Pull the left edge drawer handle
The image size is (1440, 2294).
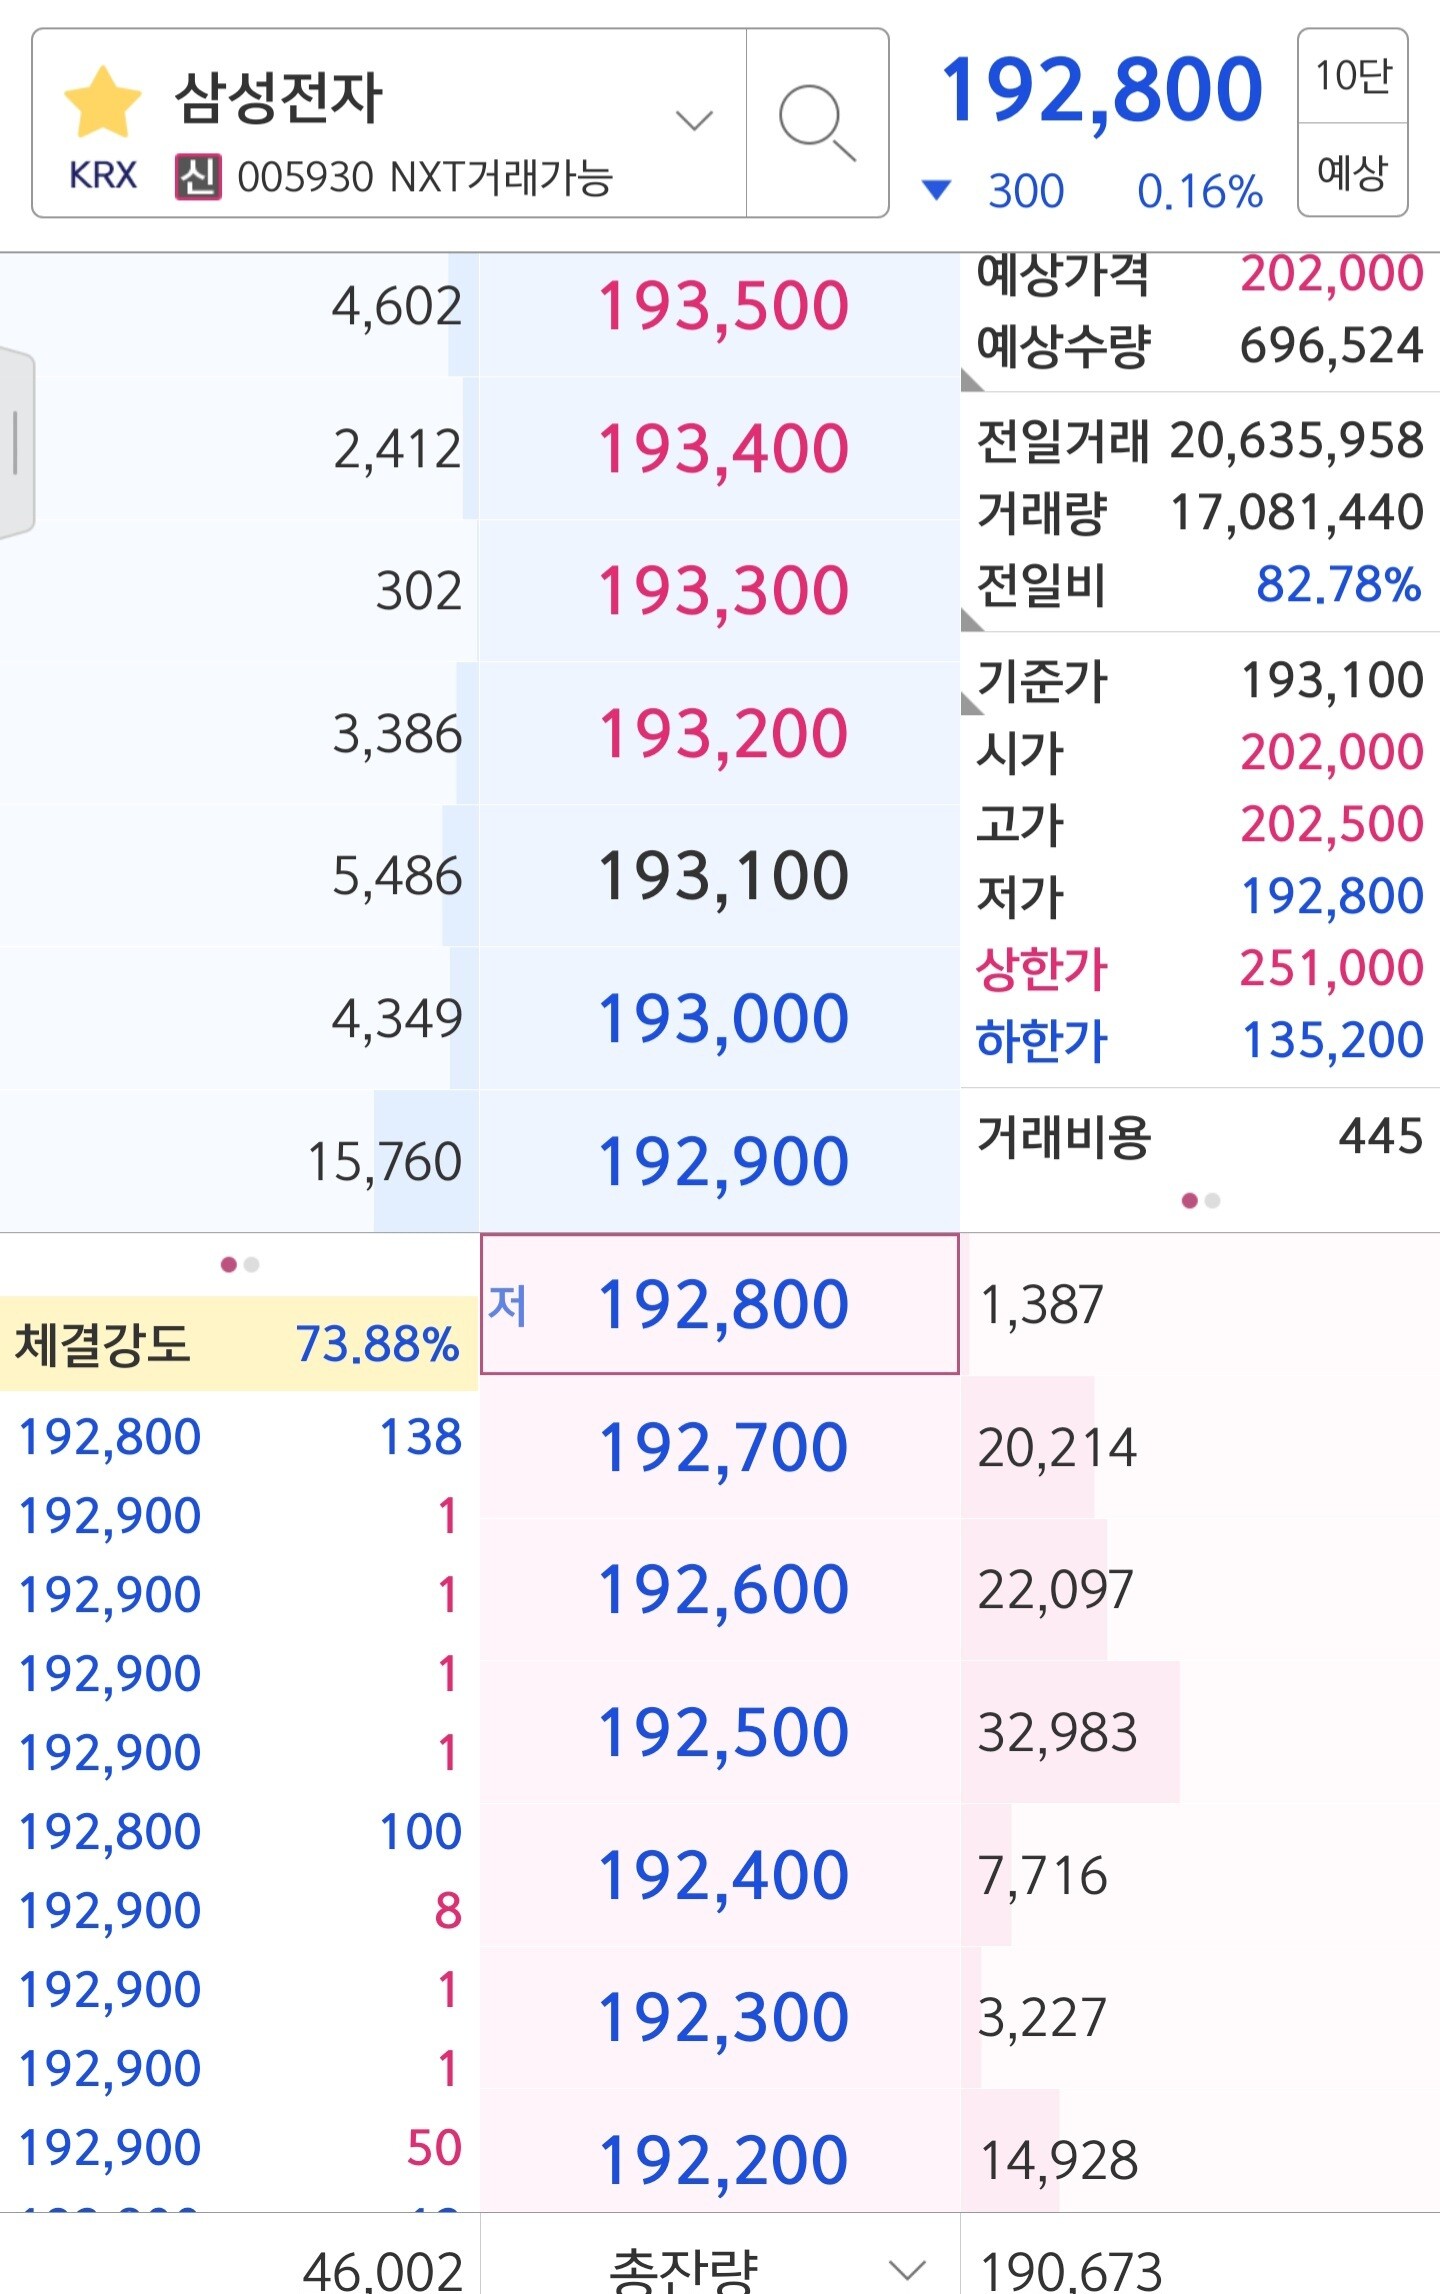click(x=17, y=442)
